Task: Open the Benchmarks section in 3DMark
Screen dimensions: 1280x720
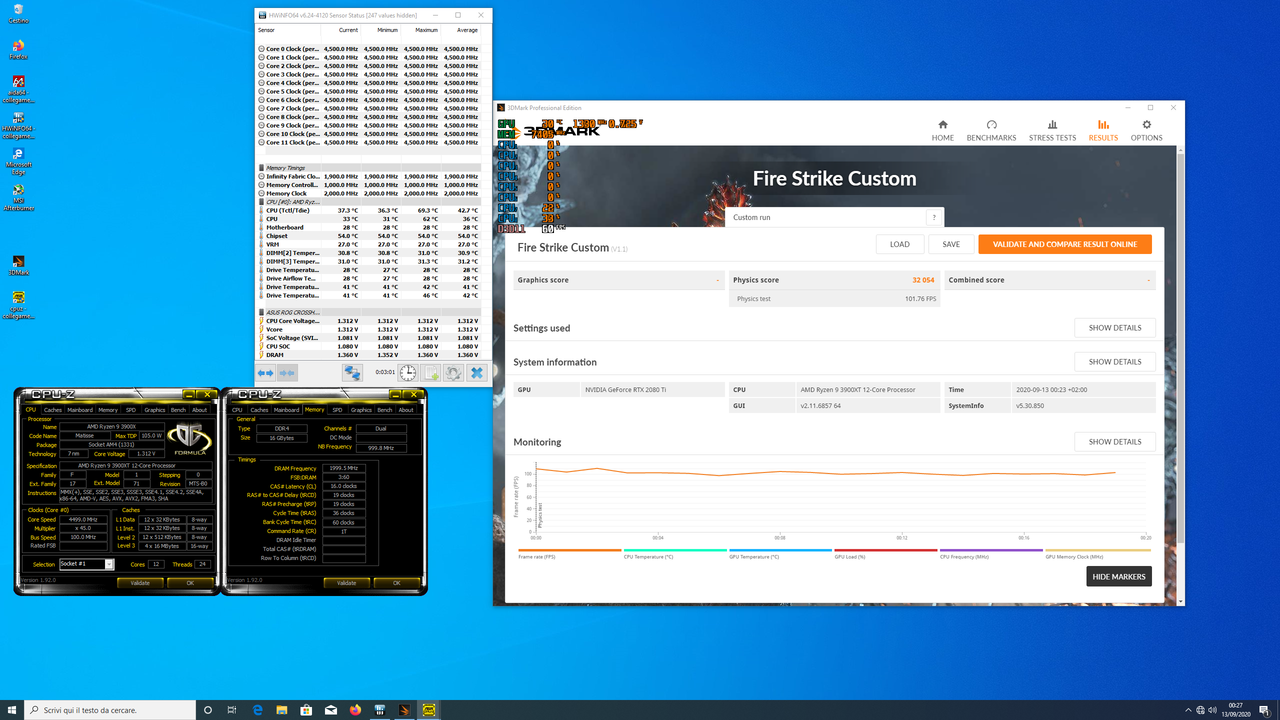Action: (x=991, y=131)
